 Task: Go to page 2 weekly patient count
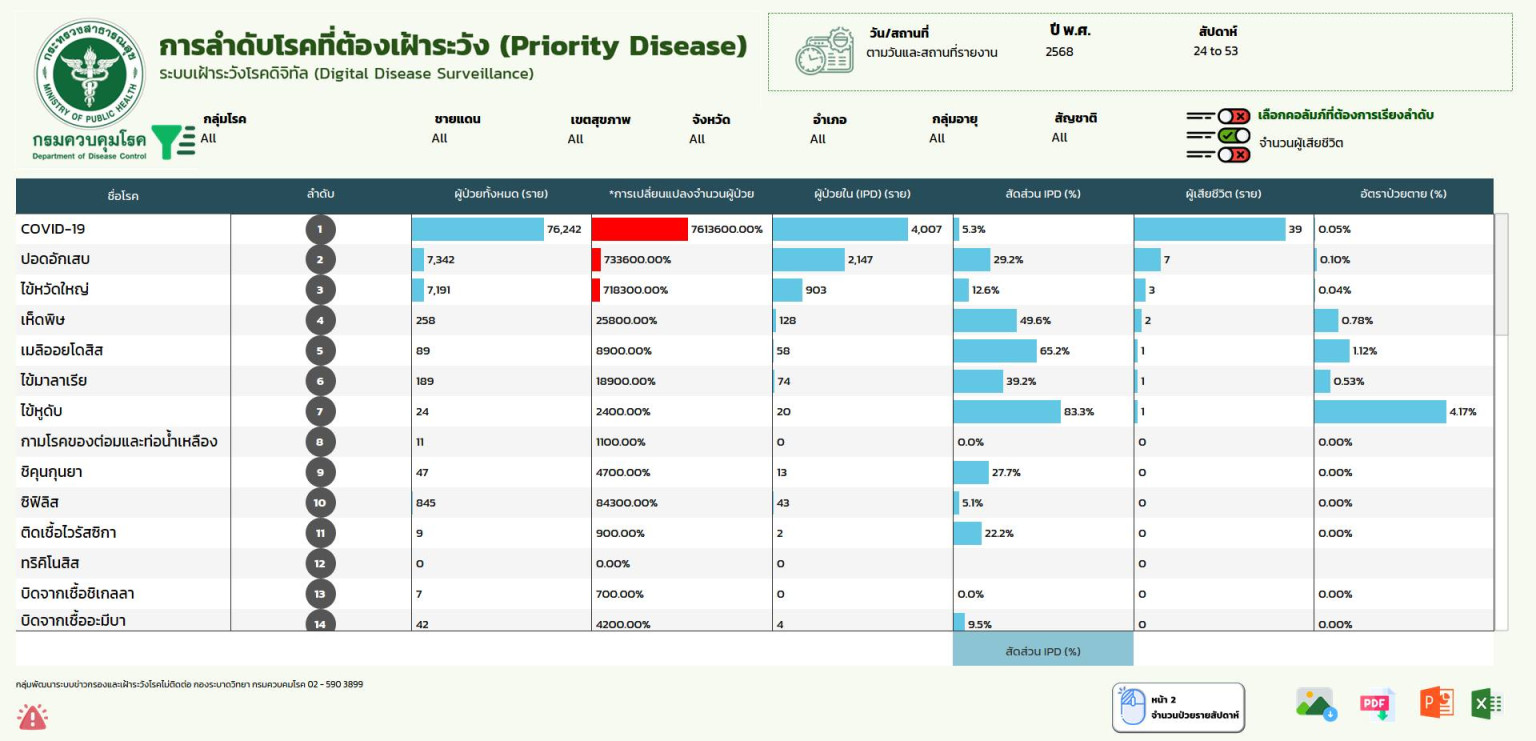coord(1178,708)
